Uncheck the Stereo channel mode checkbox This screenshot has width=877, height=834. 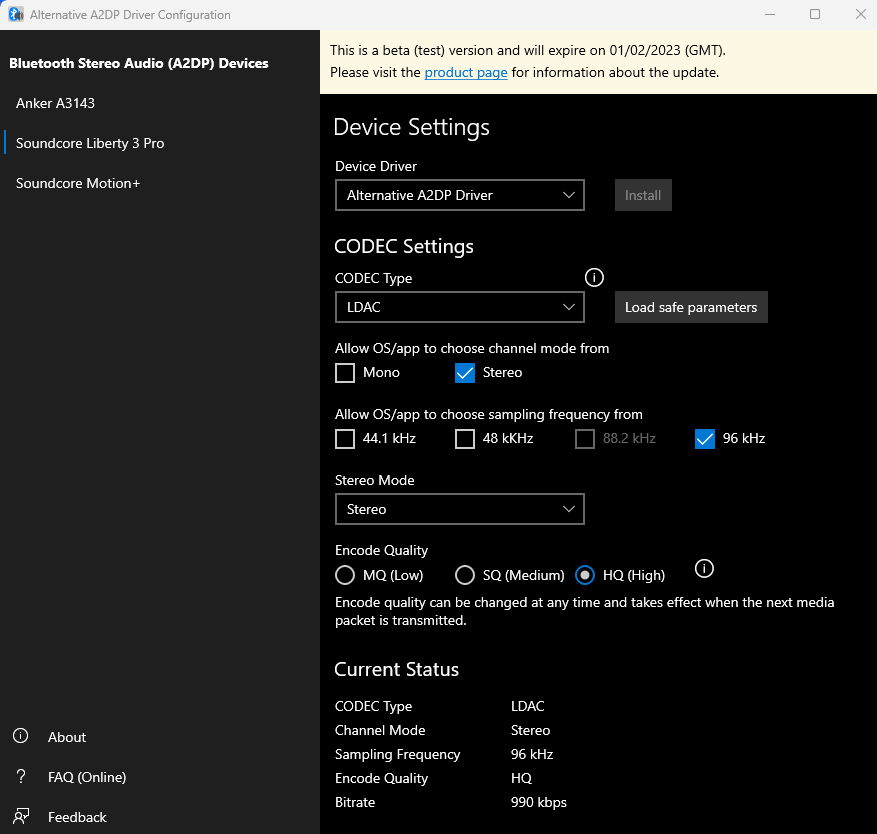[465, 373]
